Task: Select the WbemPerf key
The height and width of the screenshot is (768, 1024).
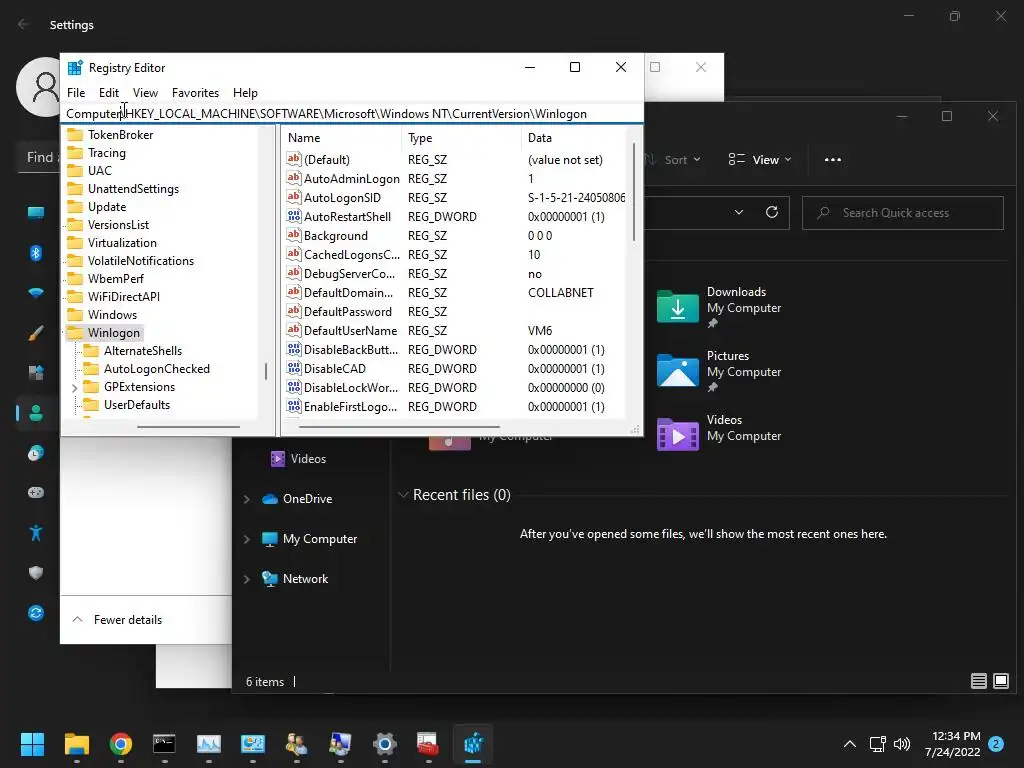Action: point(116,279)
